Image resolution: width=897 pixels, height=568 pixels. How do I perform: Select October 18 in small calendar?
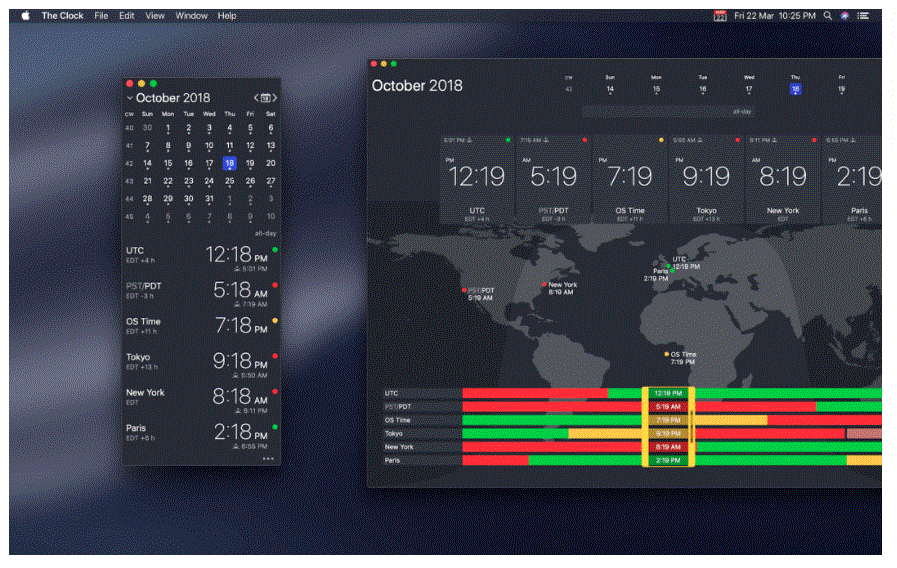pos(229,163)
